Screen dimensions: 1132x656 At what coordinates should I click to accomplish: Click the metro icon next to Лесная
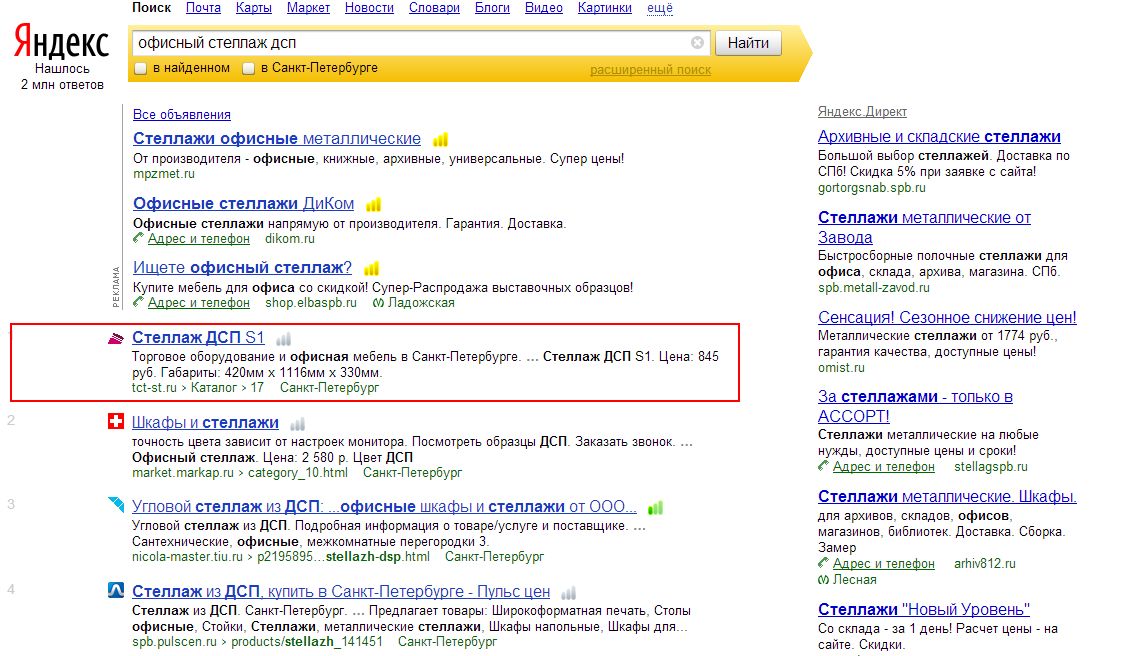[824, 580]
